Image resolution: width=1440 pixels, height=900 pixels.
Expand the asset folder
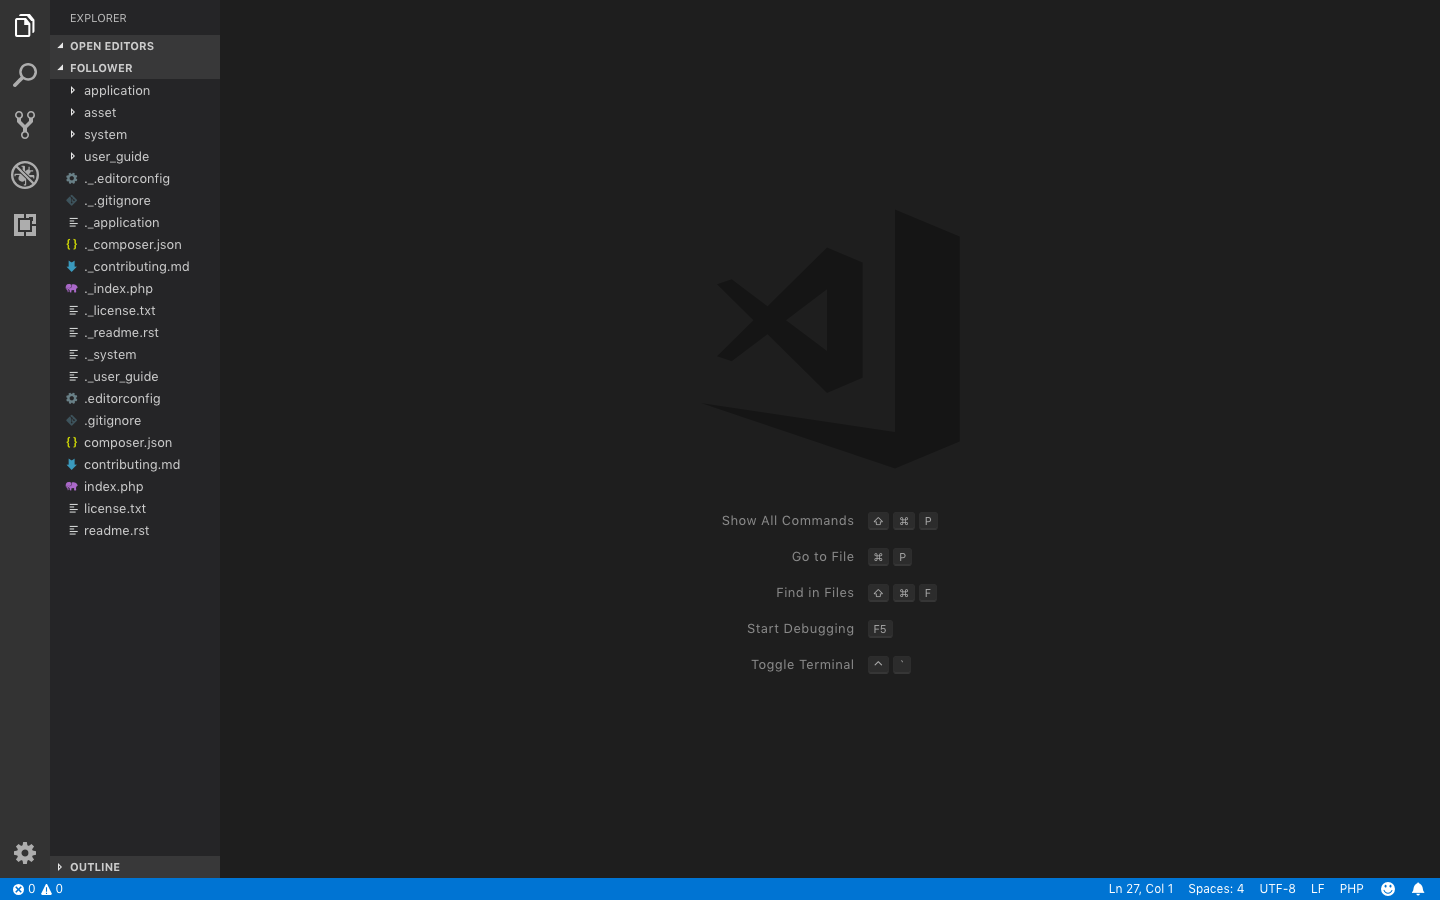pos(72,113)
